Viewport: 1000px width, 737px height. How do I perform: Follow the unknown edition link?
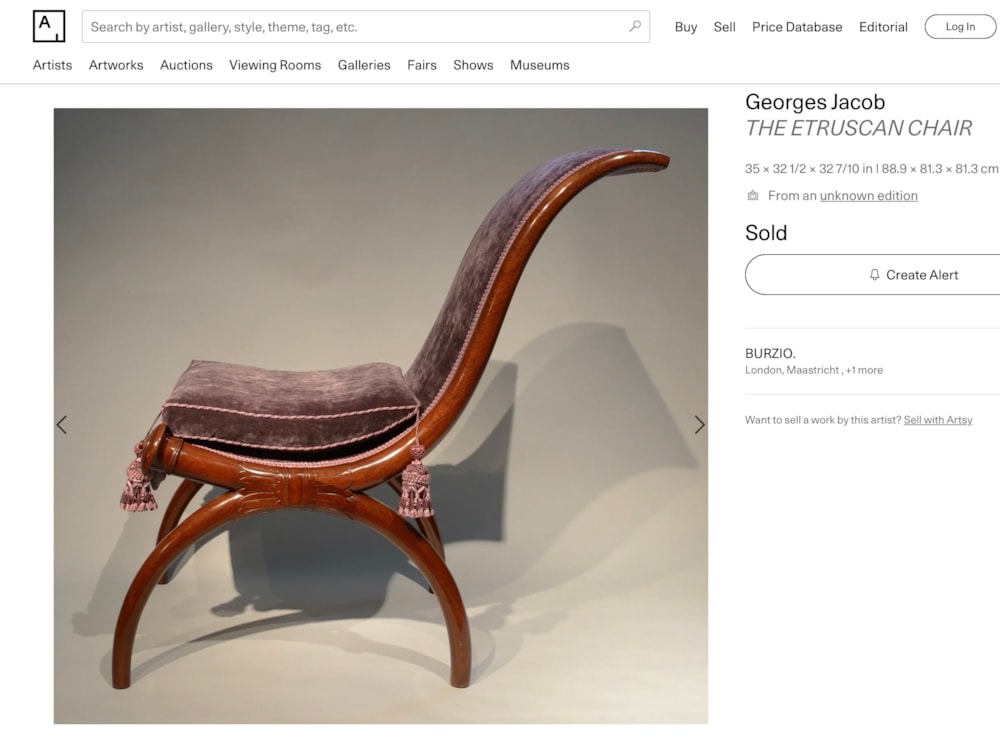[869, 196]
